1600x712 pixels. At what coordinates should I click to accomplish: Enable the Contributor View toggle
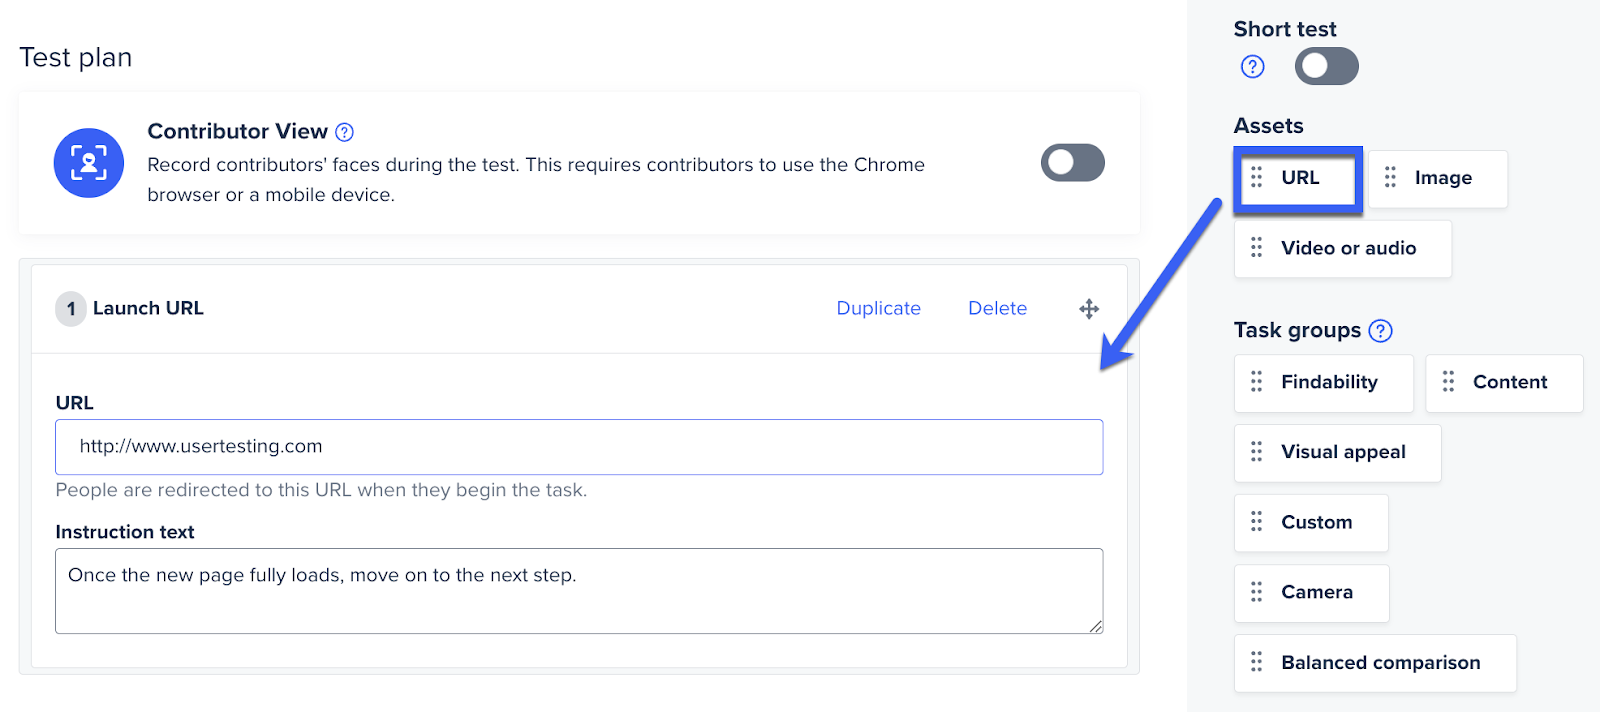1072,163
